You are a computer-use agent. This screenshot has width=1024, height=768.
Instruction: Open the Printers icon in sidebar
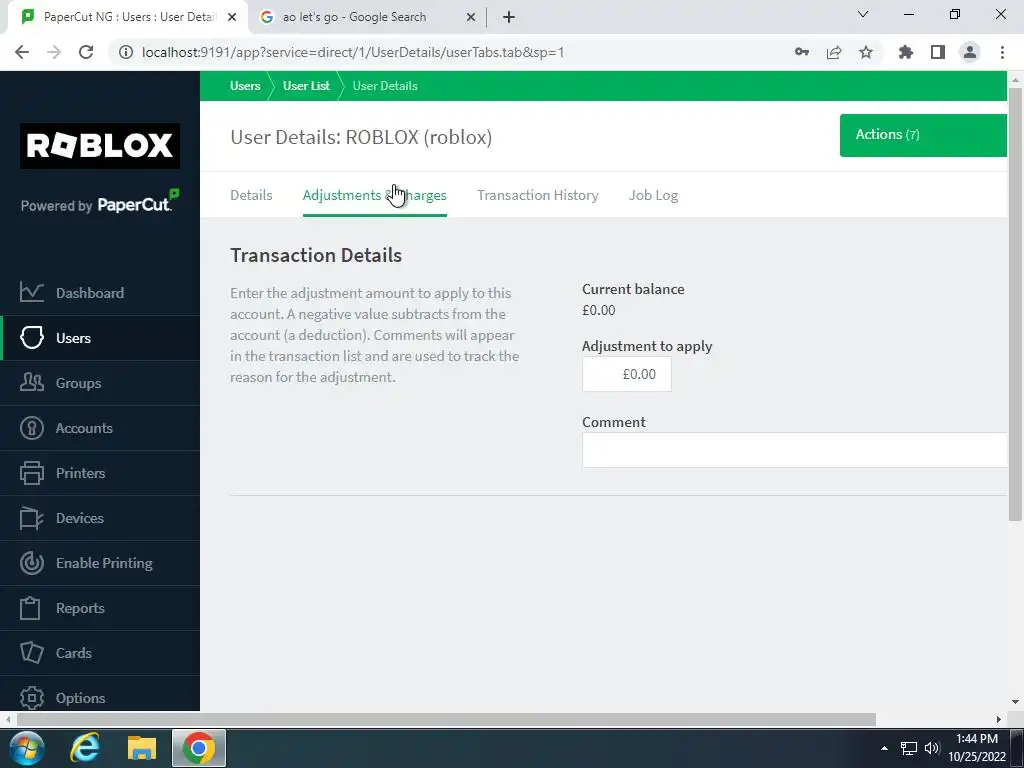pyautogui.click(x=31, y=473)
